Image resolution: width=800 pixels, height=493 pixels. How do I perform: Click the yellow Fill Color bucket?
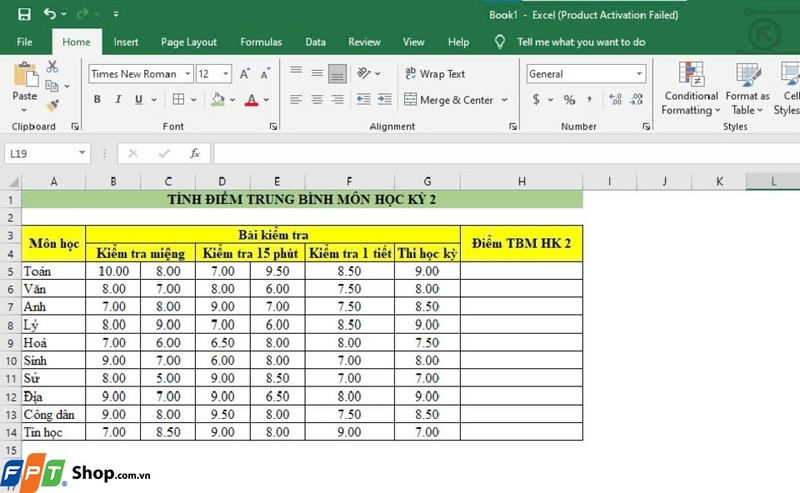[x=218, y=100]
